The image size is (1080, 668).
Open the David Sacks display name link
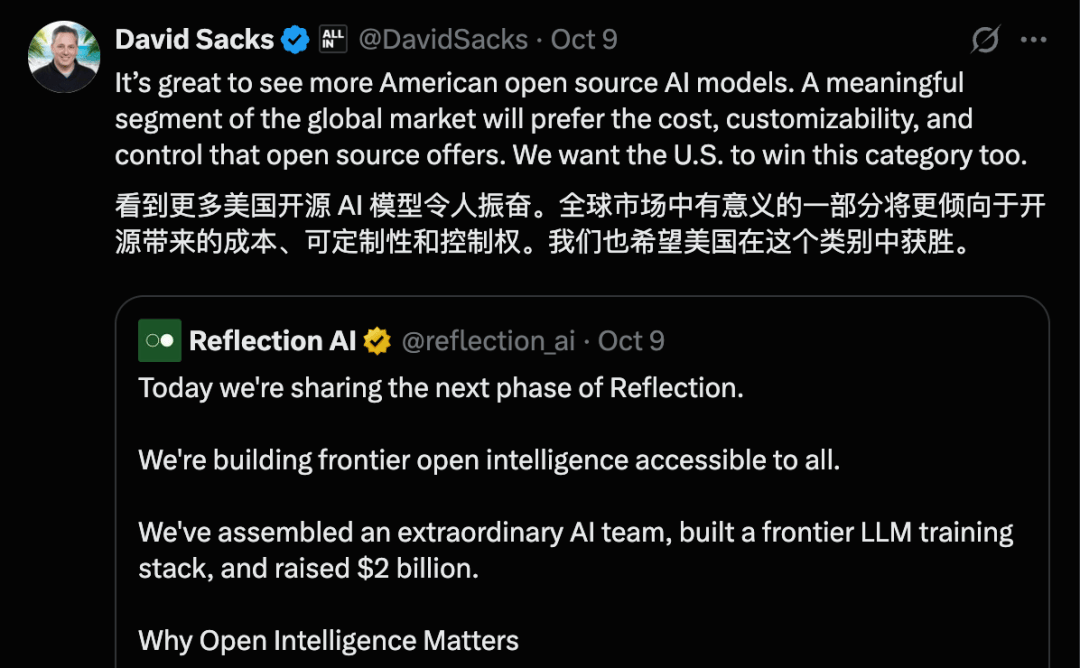click(x=194, y=40)
